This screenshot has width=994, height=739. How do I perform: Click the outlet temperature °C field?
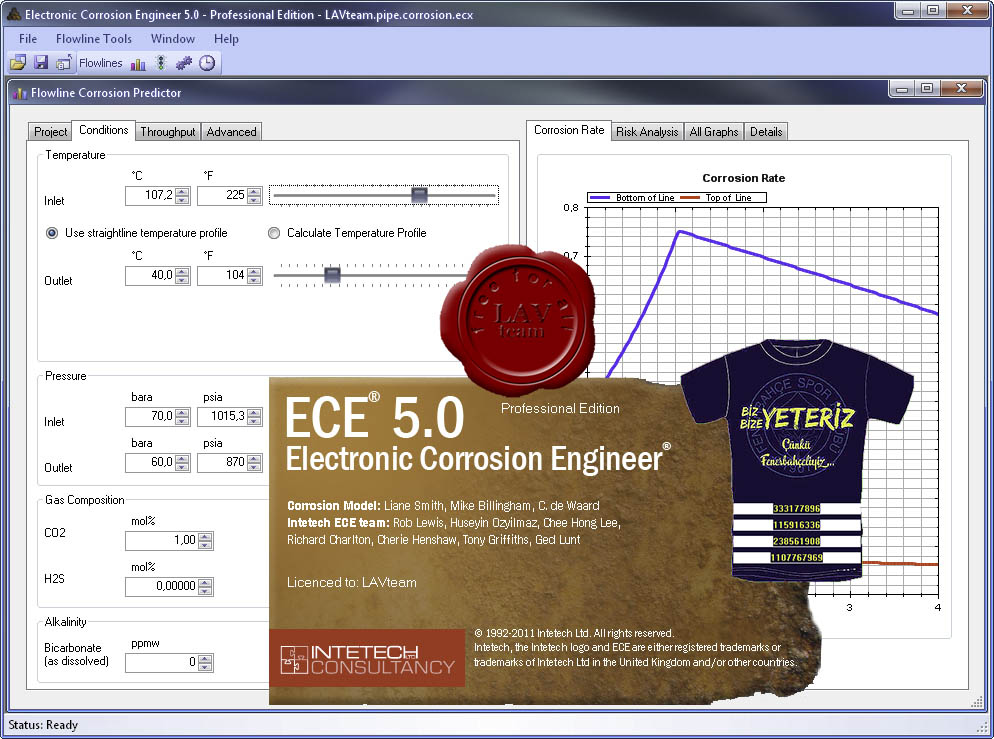[x=150, y=275]
